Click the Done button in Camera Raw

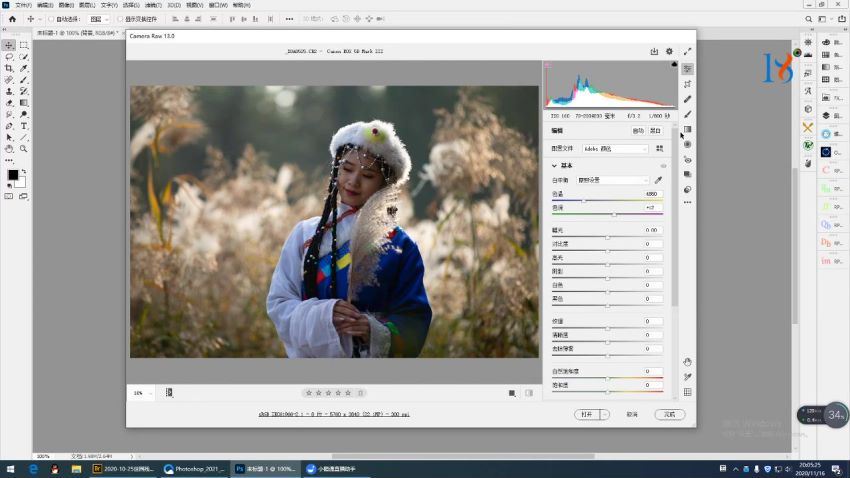[x=670, y=415]
